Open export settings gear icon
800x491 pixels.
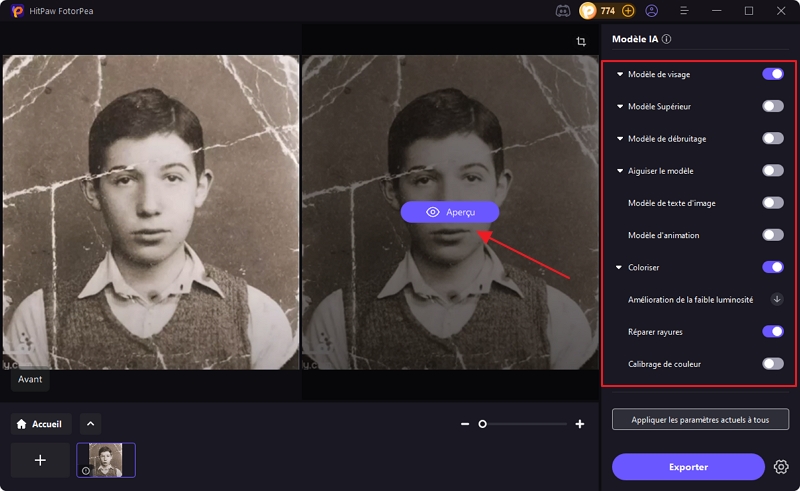(781, 467)
